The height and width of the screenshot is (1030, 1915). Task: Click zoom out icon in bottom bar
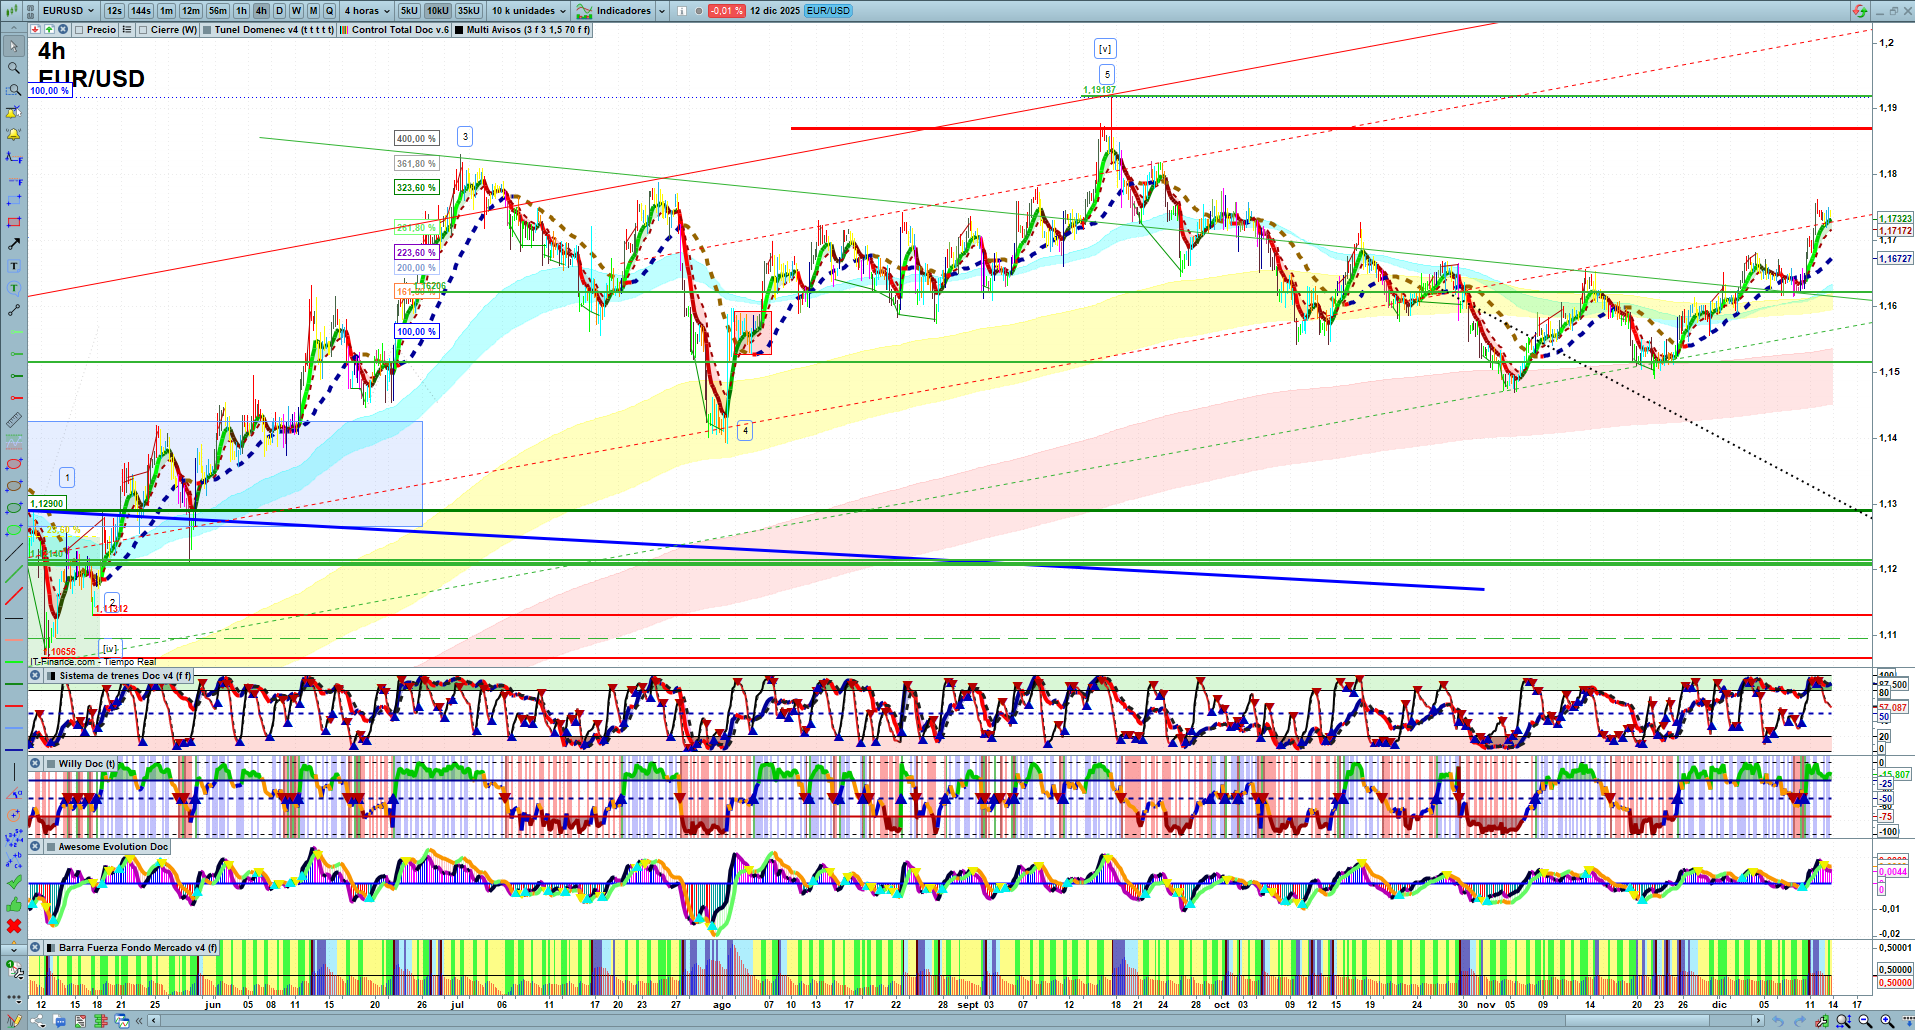pos(1865,1021)
